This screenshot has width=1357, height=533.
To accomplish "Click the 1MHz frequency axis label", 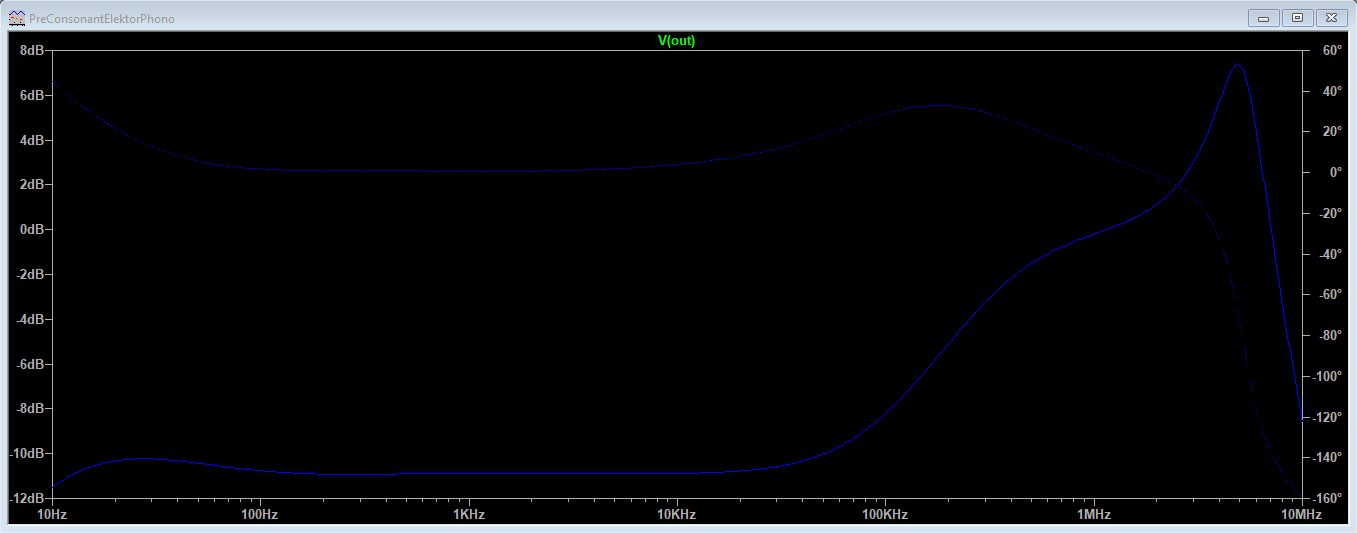I will 1094,515.
